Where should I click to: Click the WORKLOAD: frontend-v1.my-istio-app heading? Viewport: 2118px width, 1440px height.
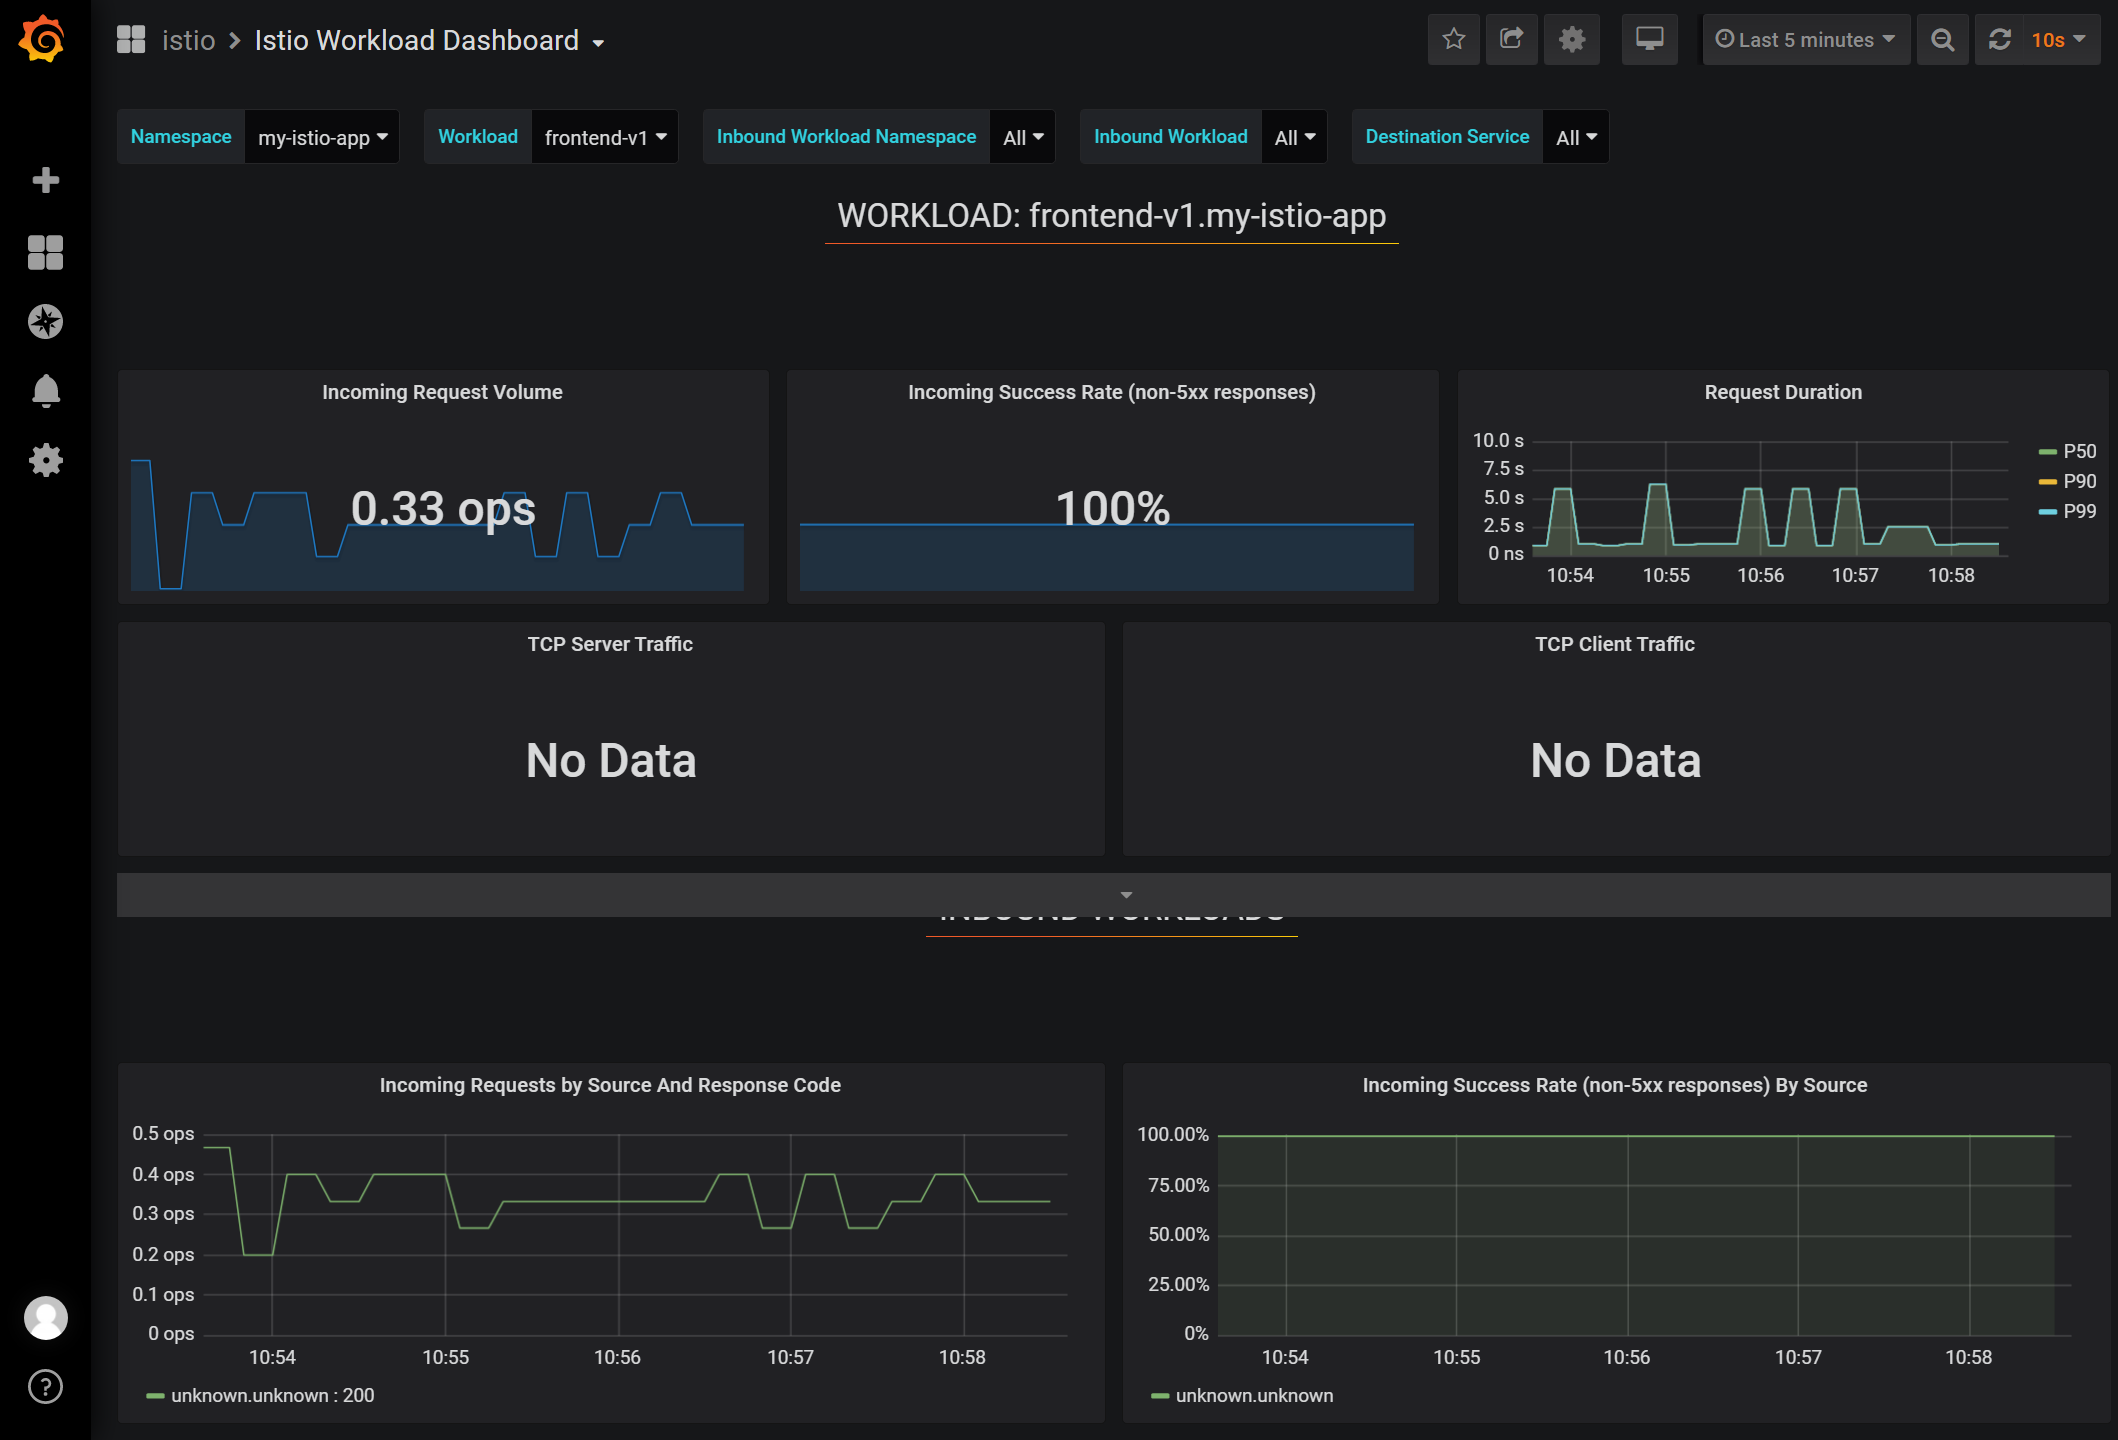click(1112, 216)
